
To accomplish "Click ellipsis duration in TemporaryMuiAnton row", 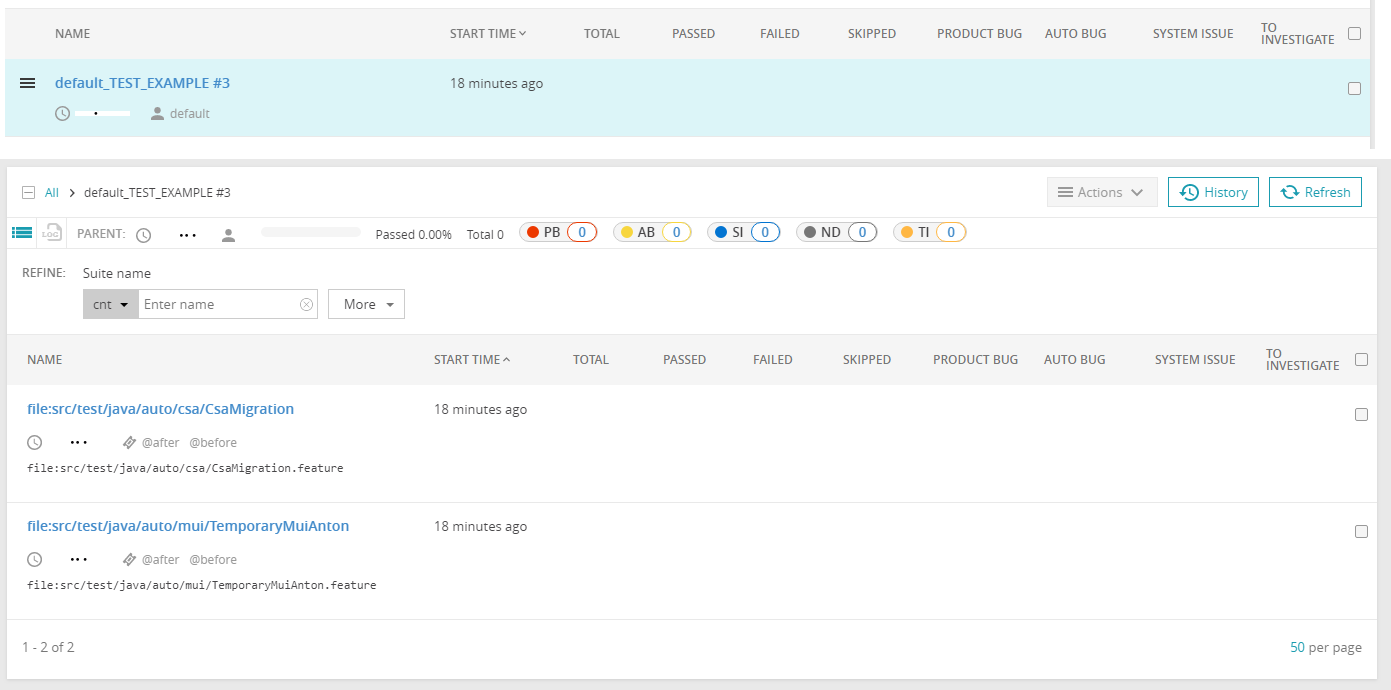I will (x=79, y=559).
